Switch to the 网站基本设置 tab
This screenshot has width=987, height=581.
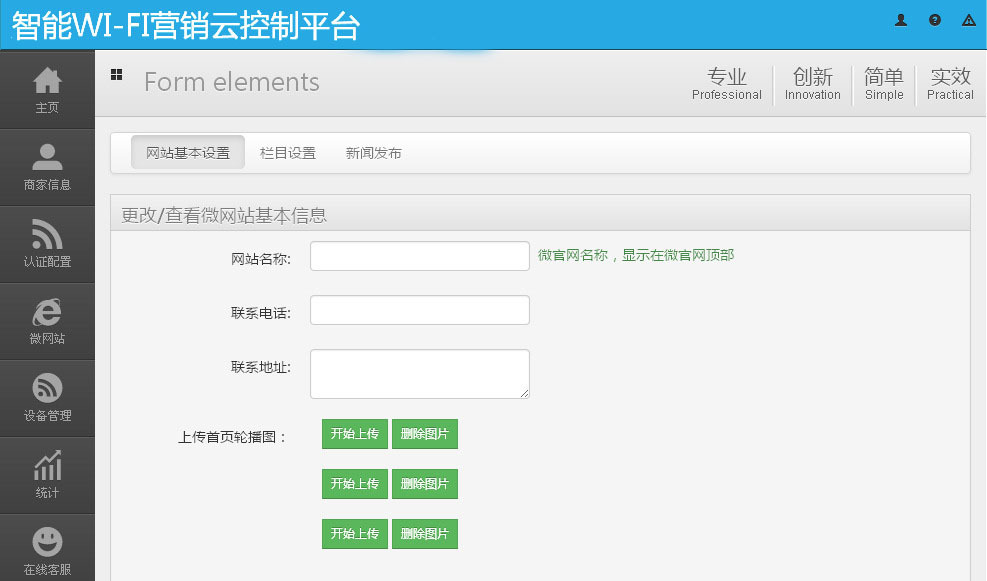pos(188,153)
